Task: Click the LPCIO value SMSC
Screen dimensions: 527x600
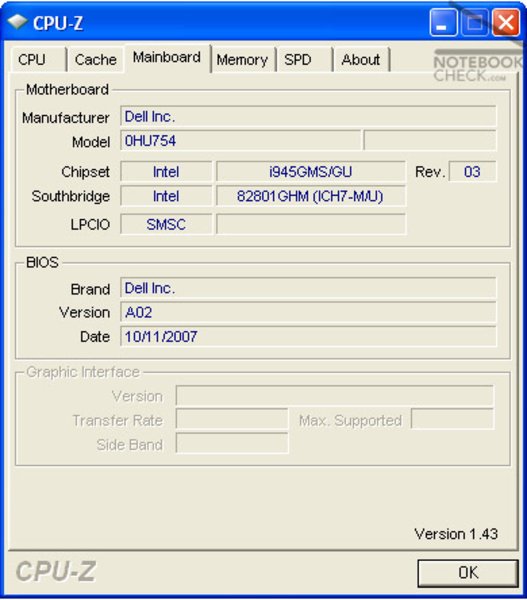Action: click(166, 224)
